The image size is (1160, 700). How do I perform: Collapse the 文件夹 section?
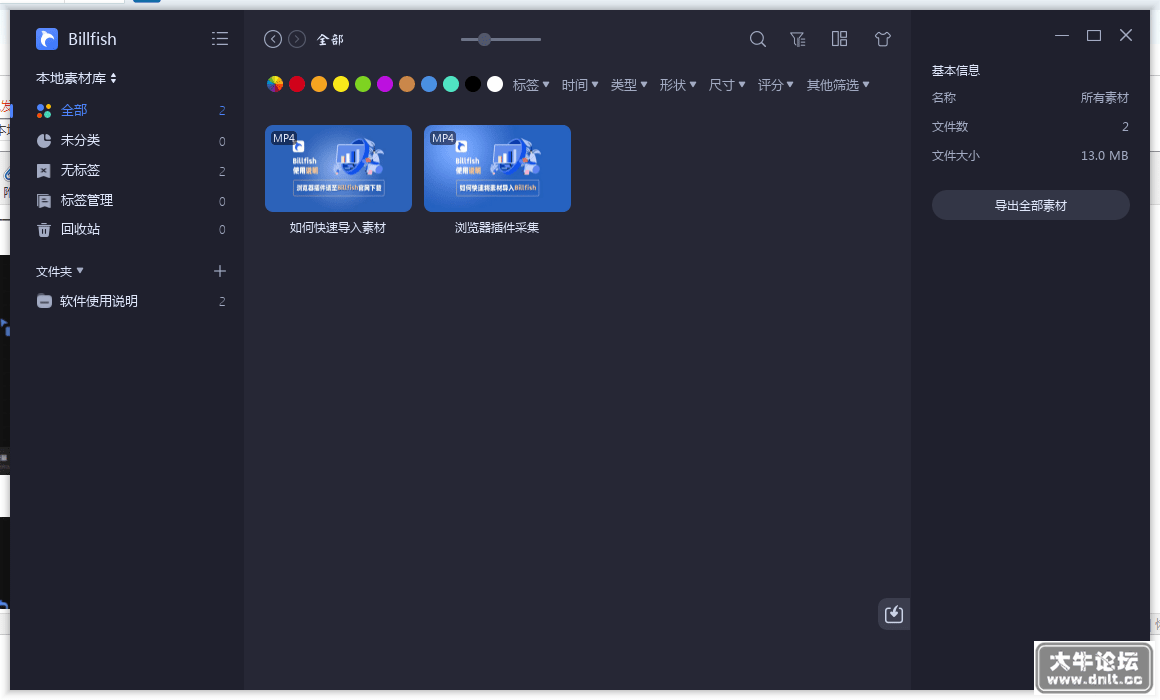[x=60, y=272]
